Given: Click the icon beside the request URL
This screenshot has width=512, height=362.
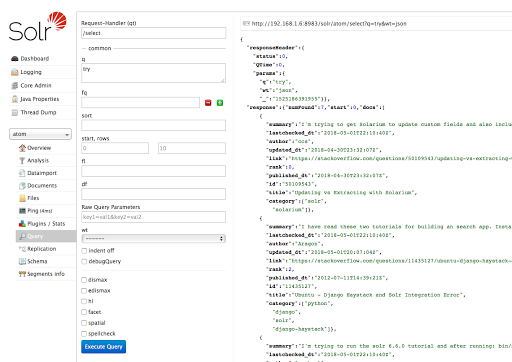Looking at the screenshot, I should pos(246,23).
